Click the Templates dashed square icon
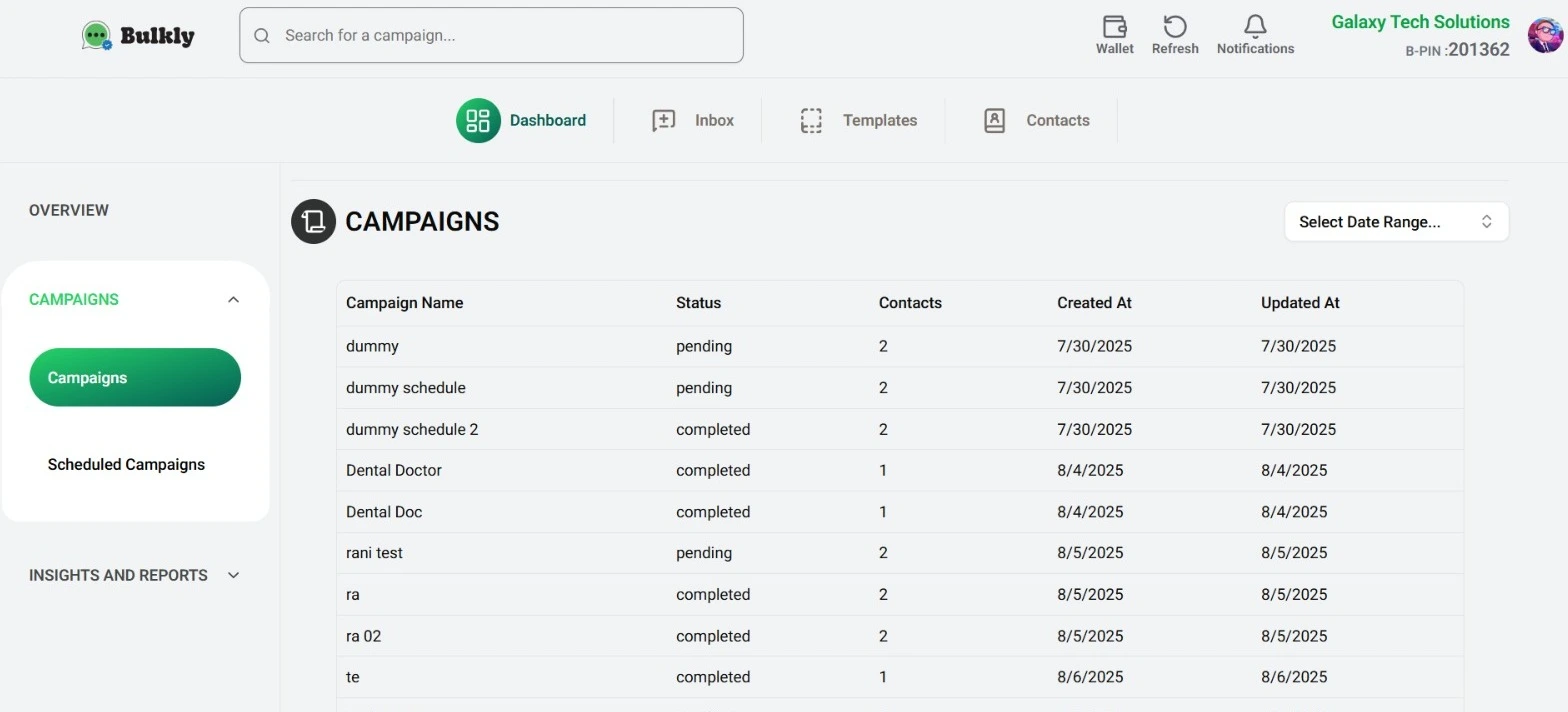The width and height of the screenshot is (1568, 712). [811, 121]
